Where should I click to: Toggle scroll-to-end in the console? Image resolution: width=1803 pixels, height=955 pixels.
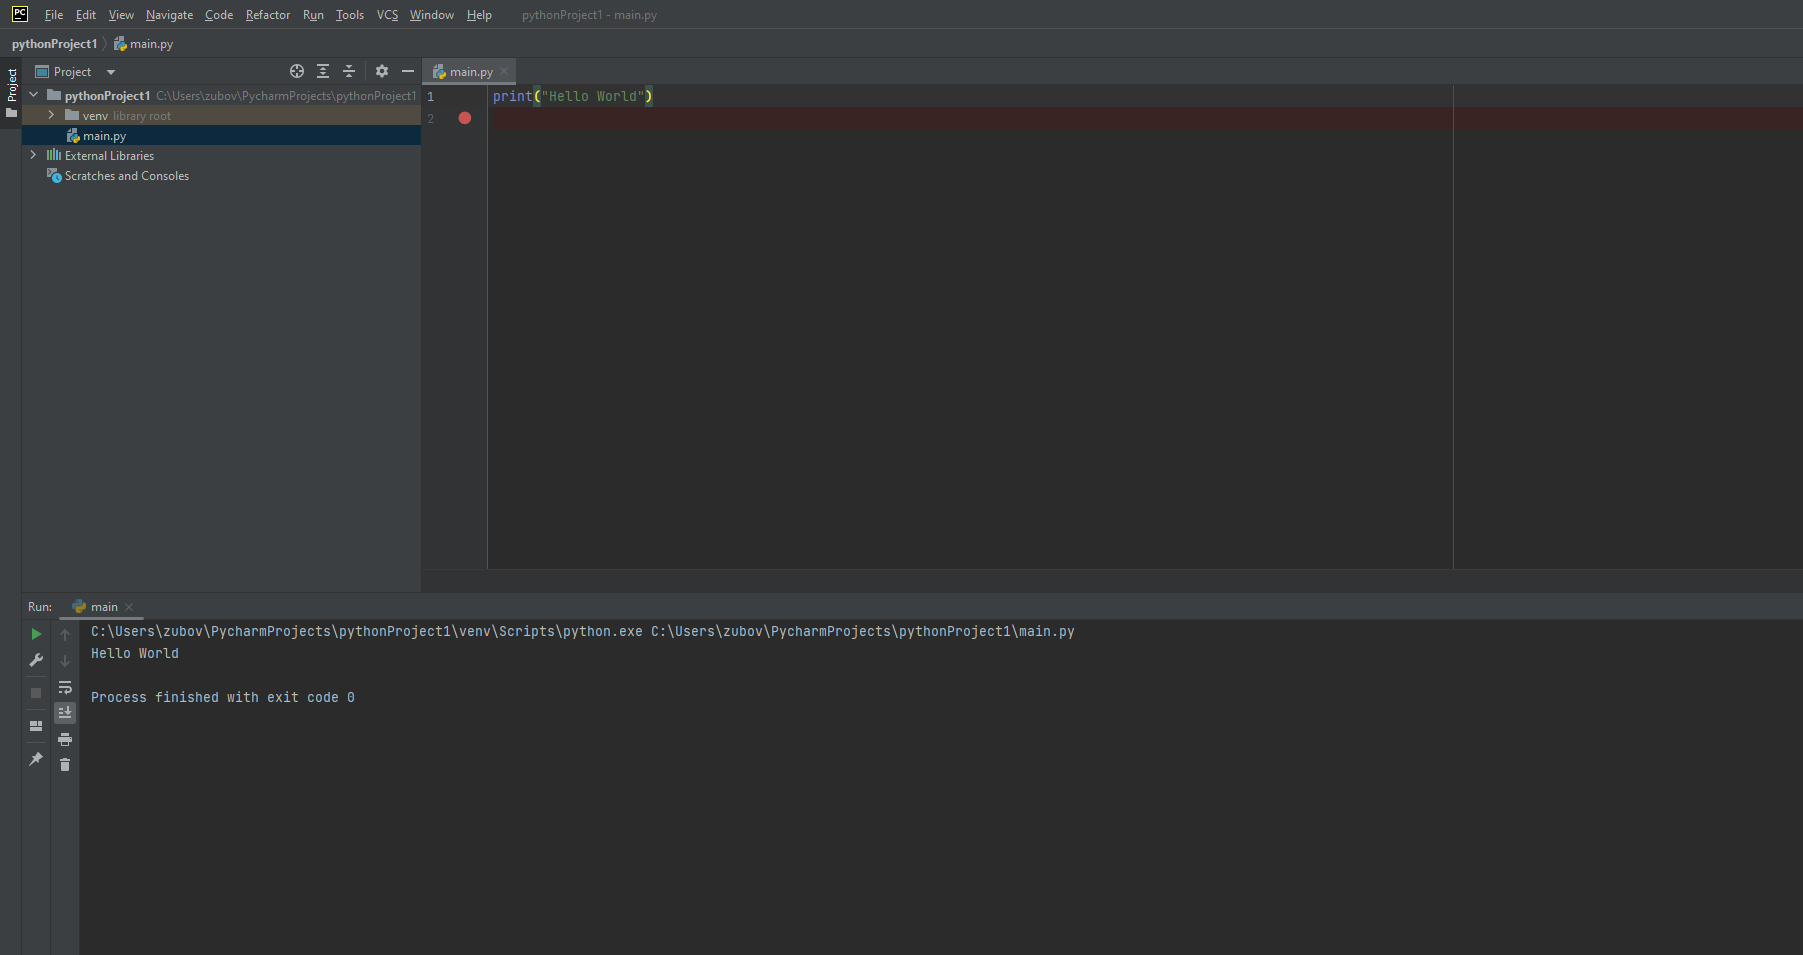coord(65,712)
